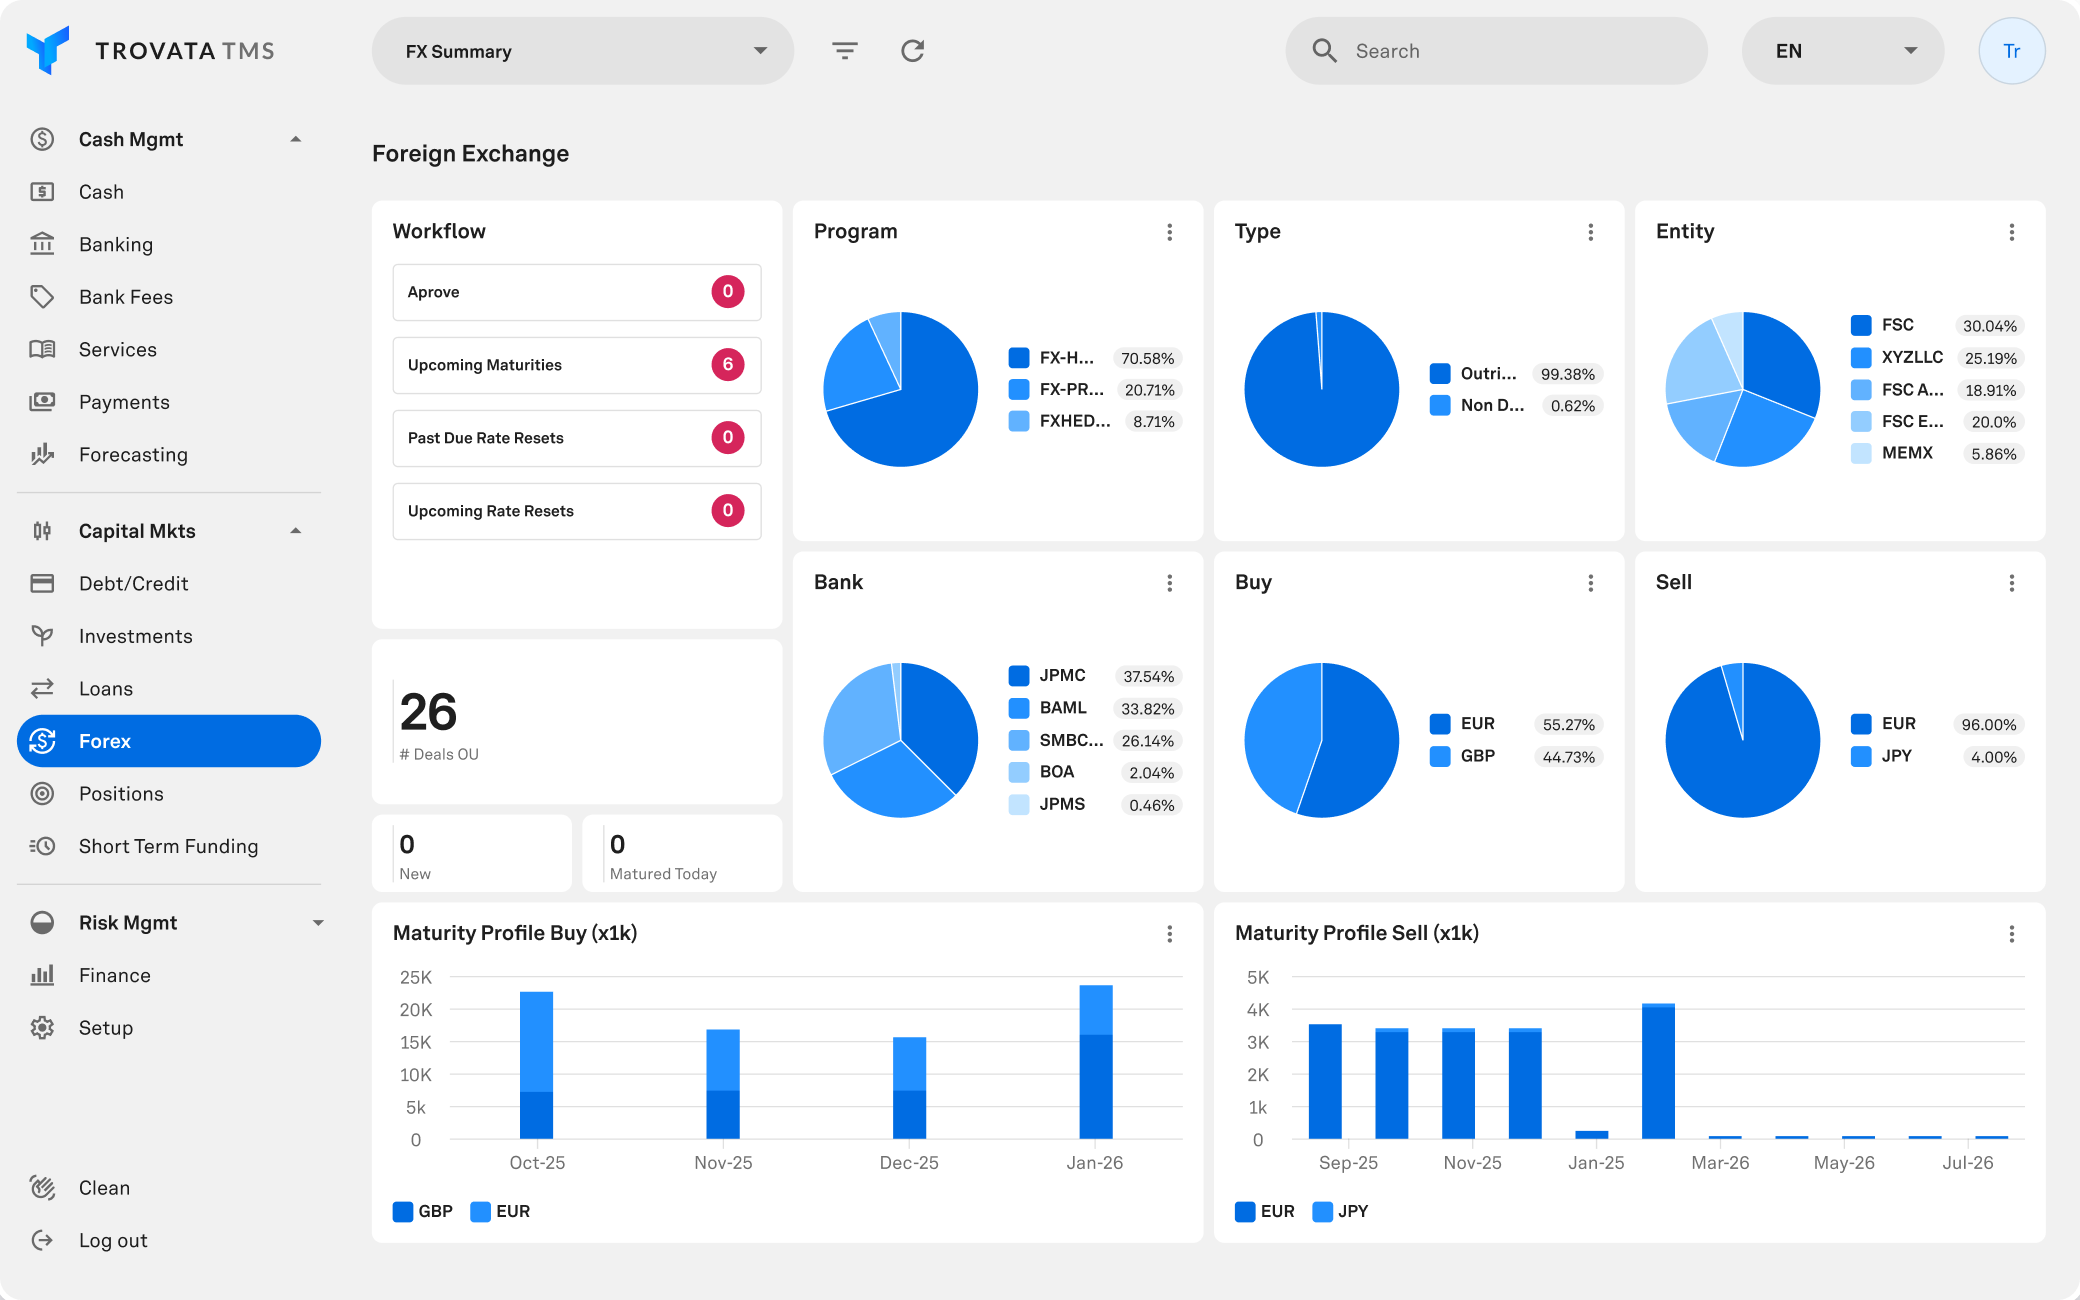Go to Positions in sidebar
The width and height of the screenshot is (2080, 1300).
point(121,794)
